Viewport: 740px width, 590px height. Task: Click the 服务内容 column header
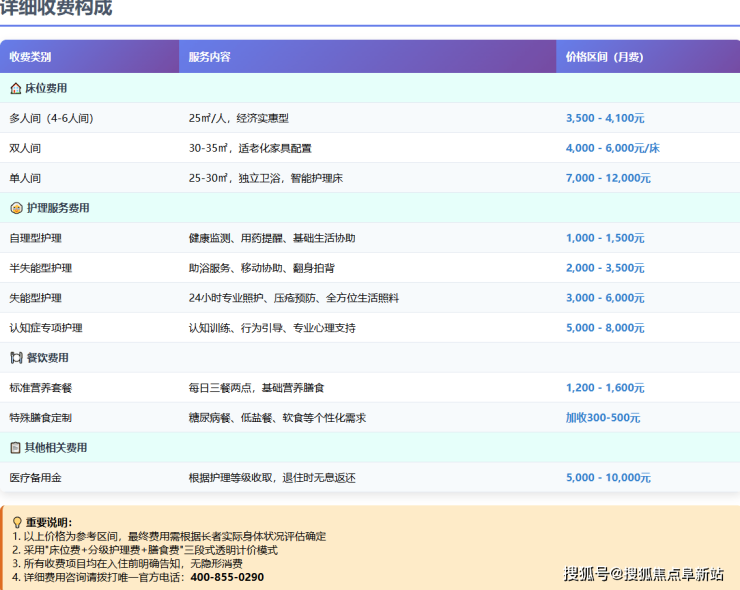209,57
